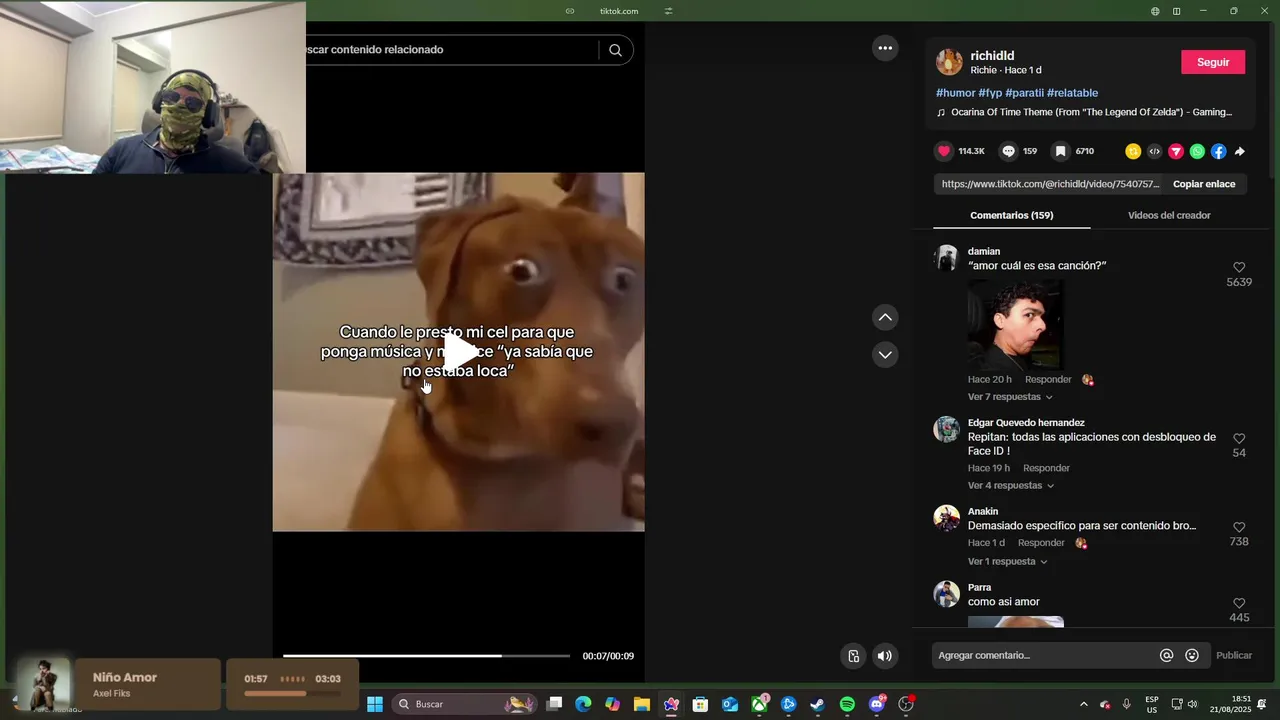Reply to Edgar's comment with Responder

(x=1046, y=468)
